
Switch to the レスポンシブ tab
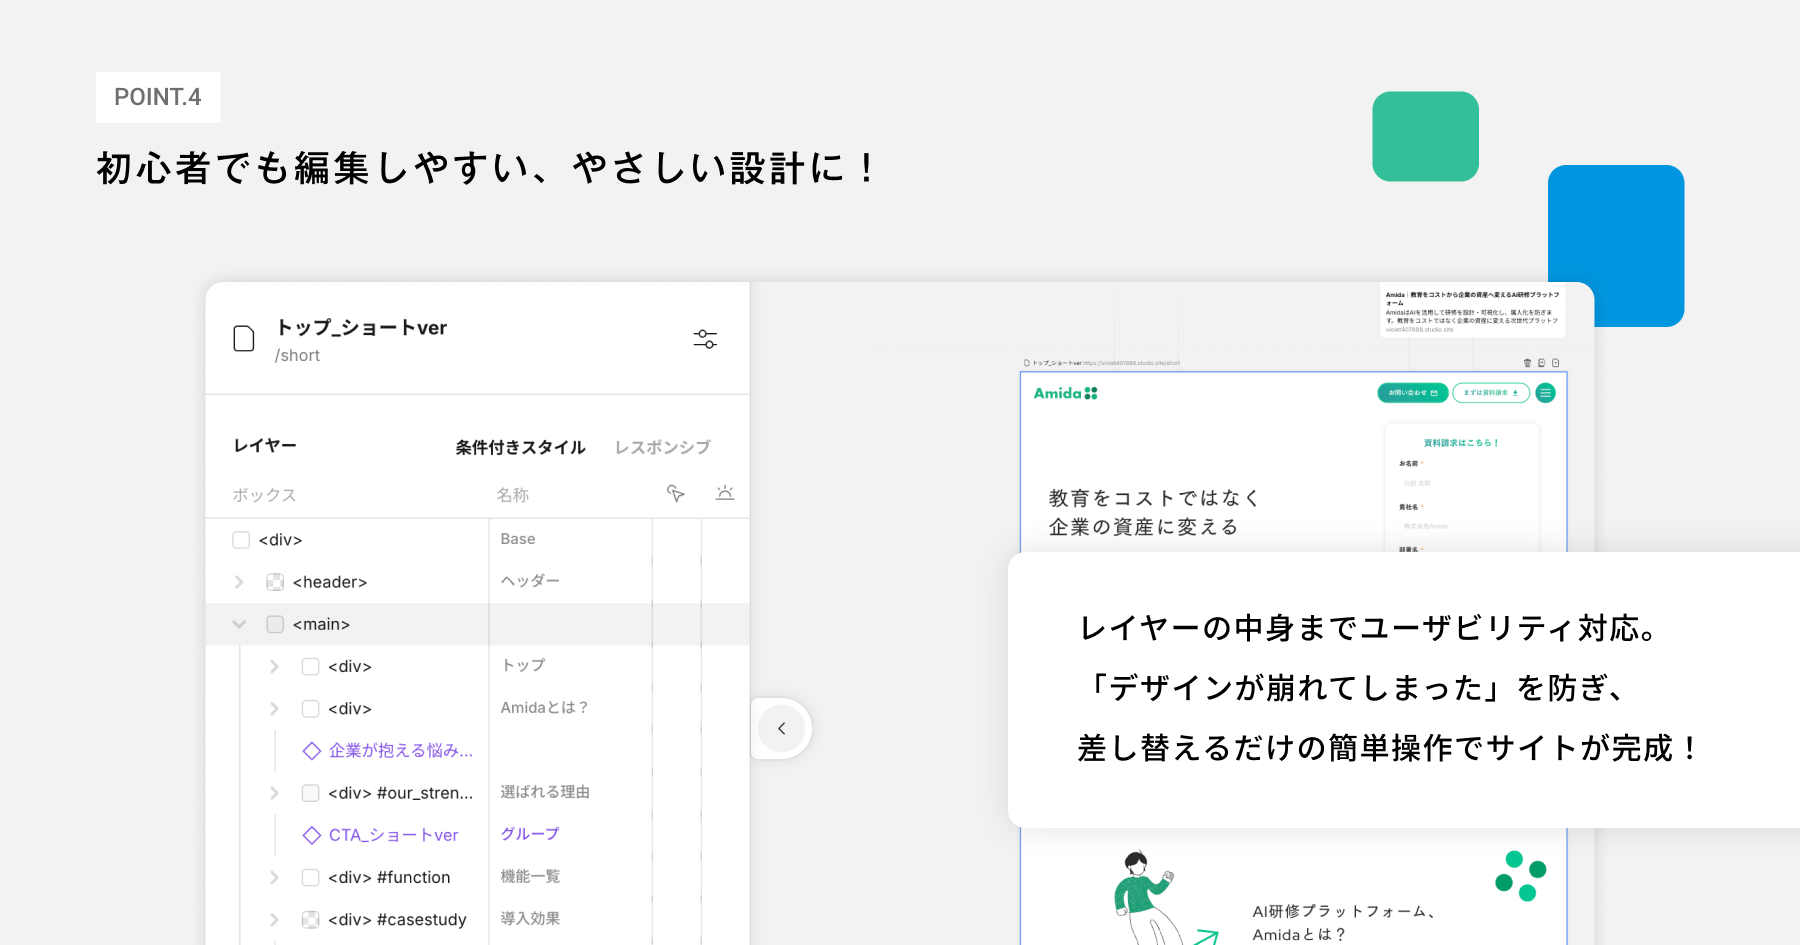(x=663, y=447)
